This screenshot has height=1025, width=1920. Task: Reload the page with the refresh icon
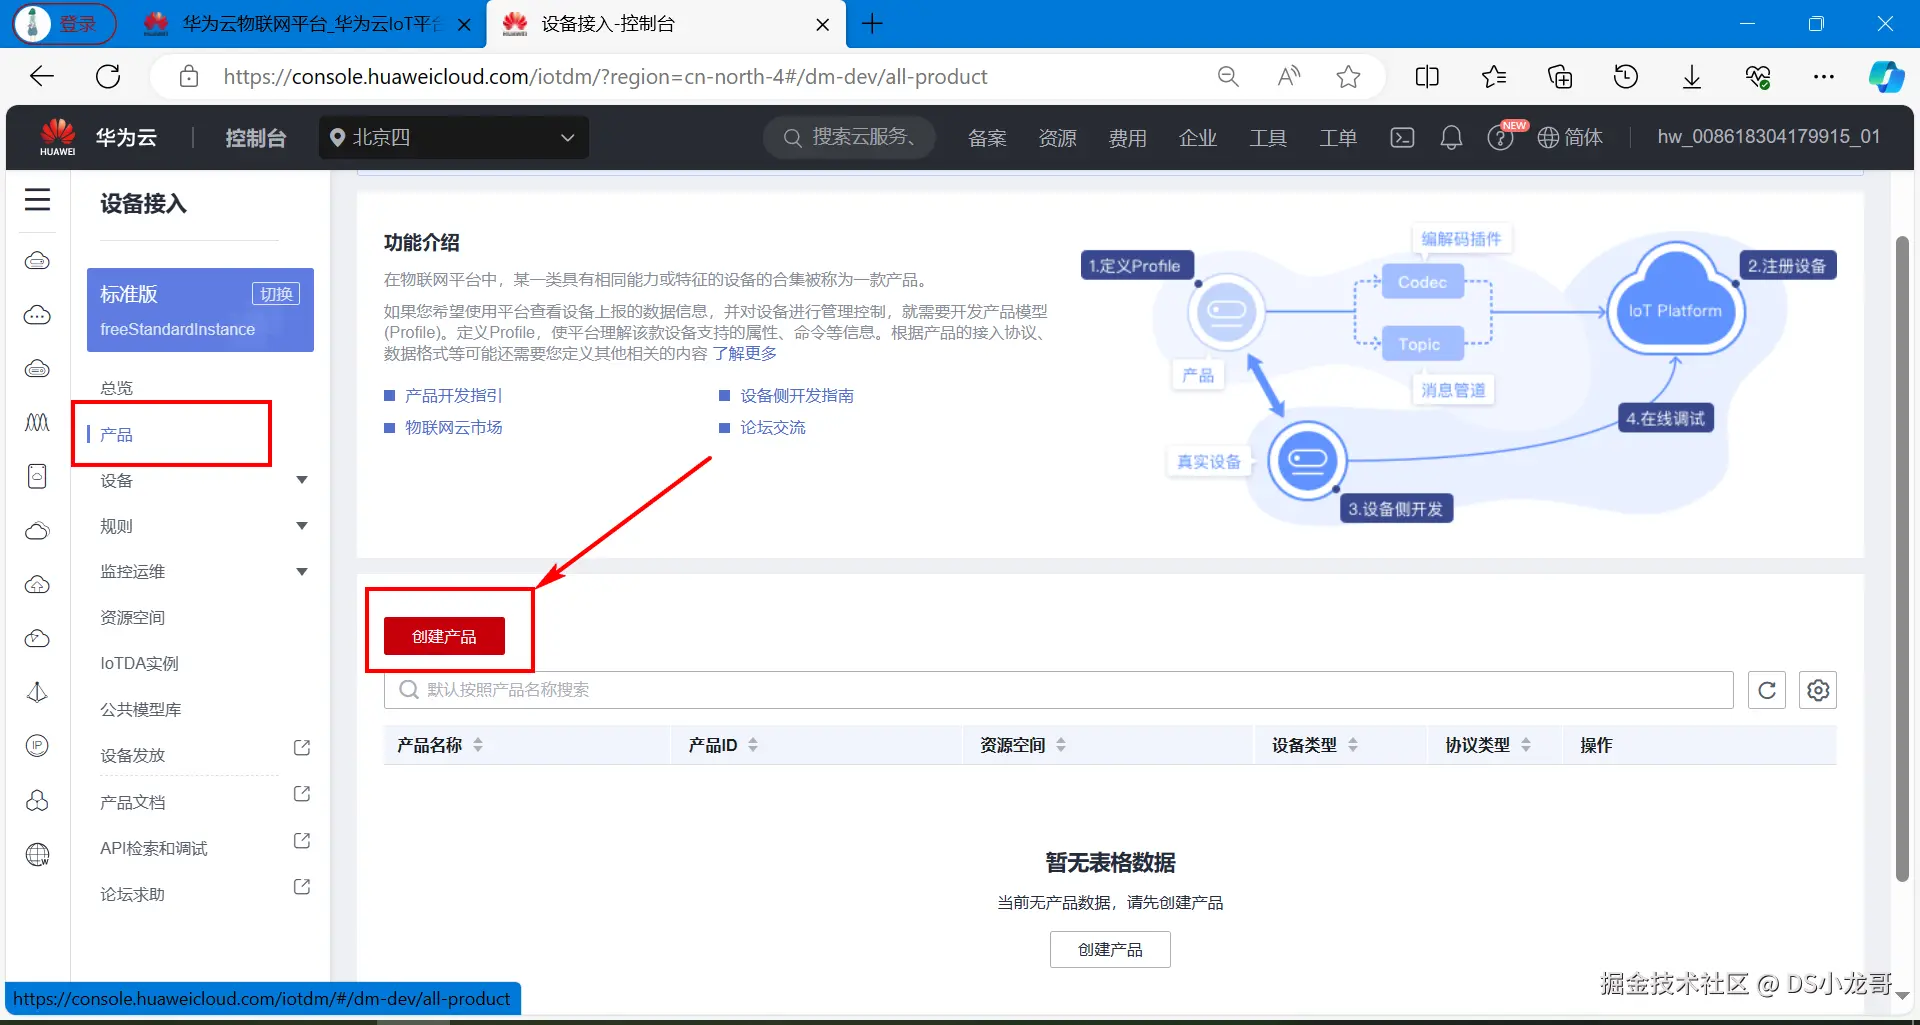pos(108,77)
